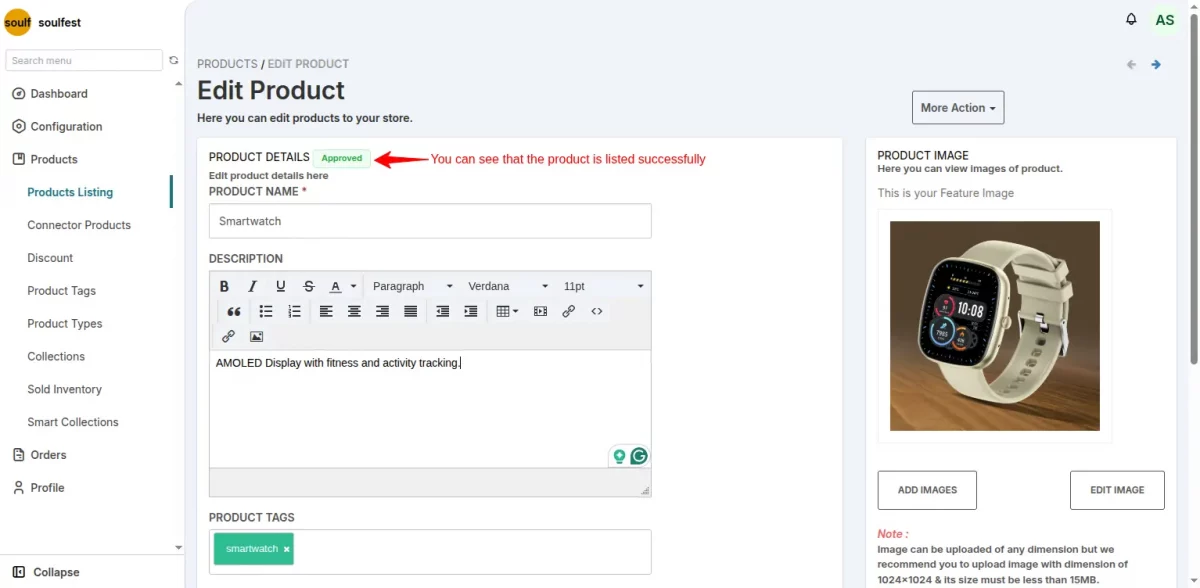Open Sold Inventory page
1200x588 pixels.
point(65,390)
